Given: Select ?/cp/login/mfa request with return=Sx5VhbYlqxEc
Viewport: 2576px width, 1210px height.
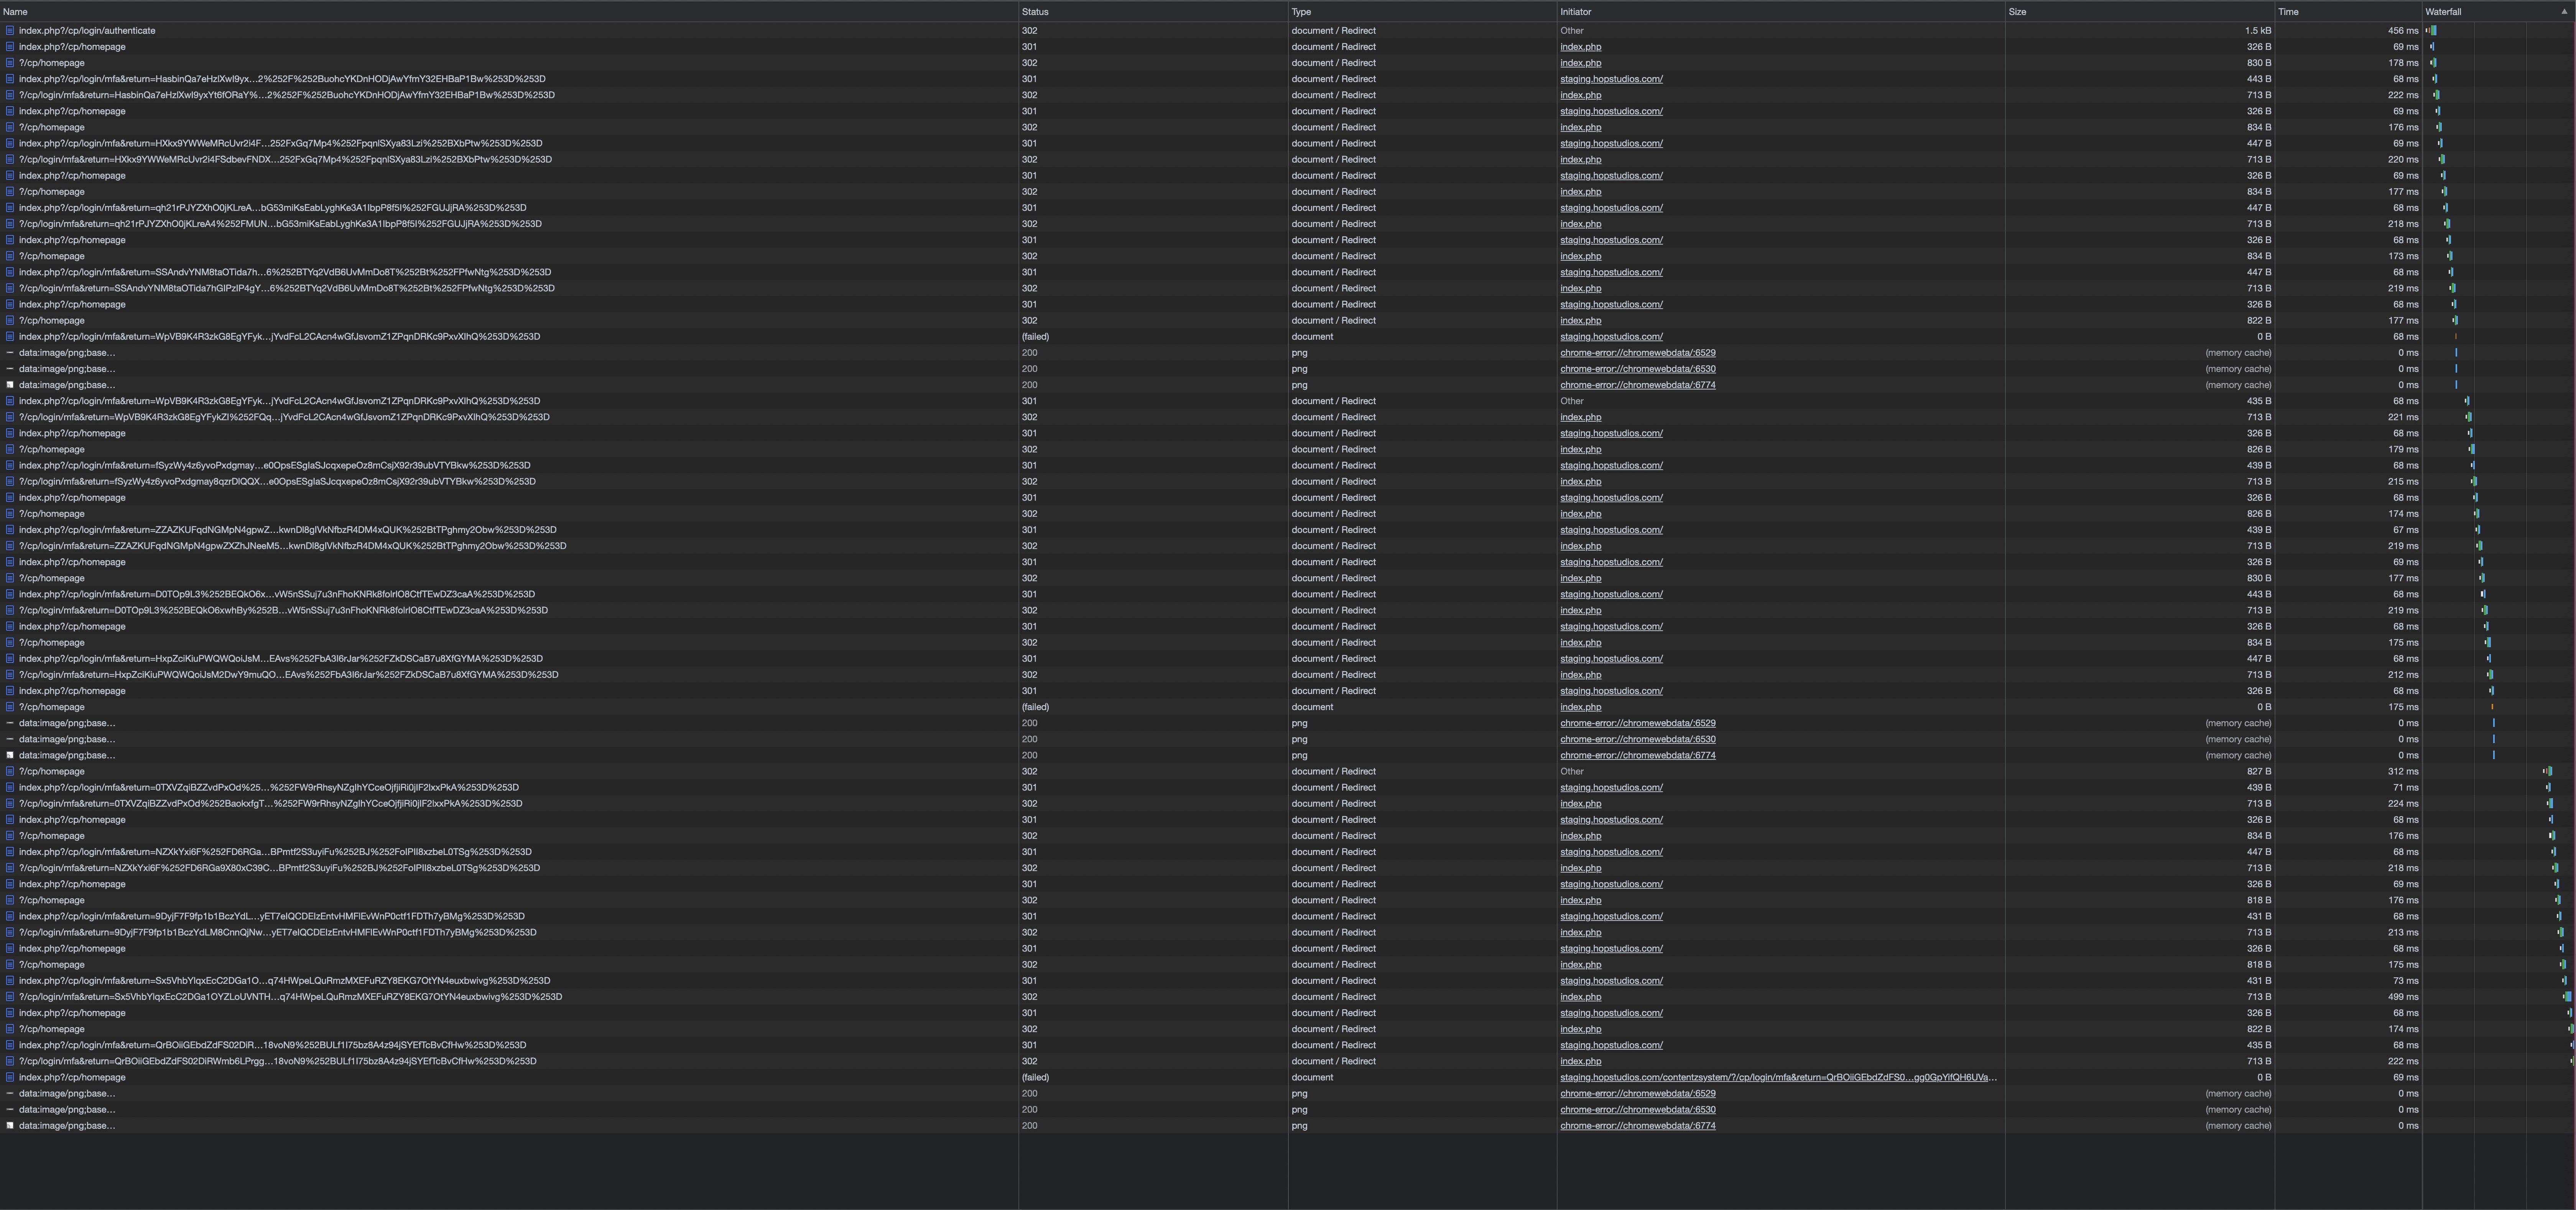Looking at the screenshot, I should coord(290,997).
